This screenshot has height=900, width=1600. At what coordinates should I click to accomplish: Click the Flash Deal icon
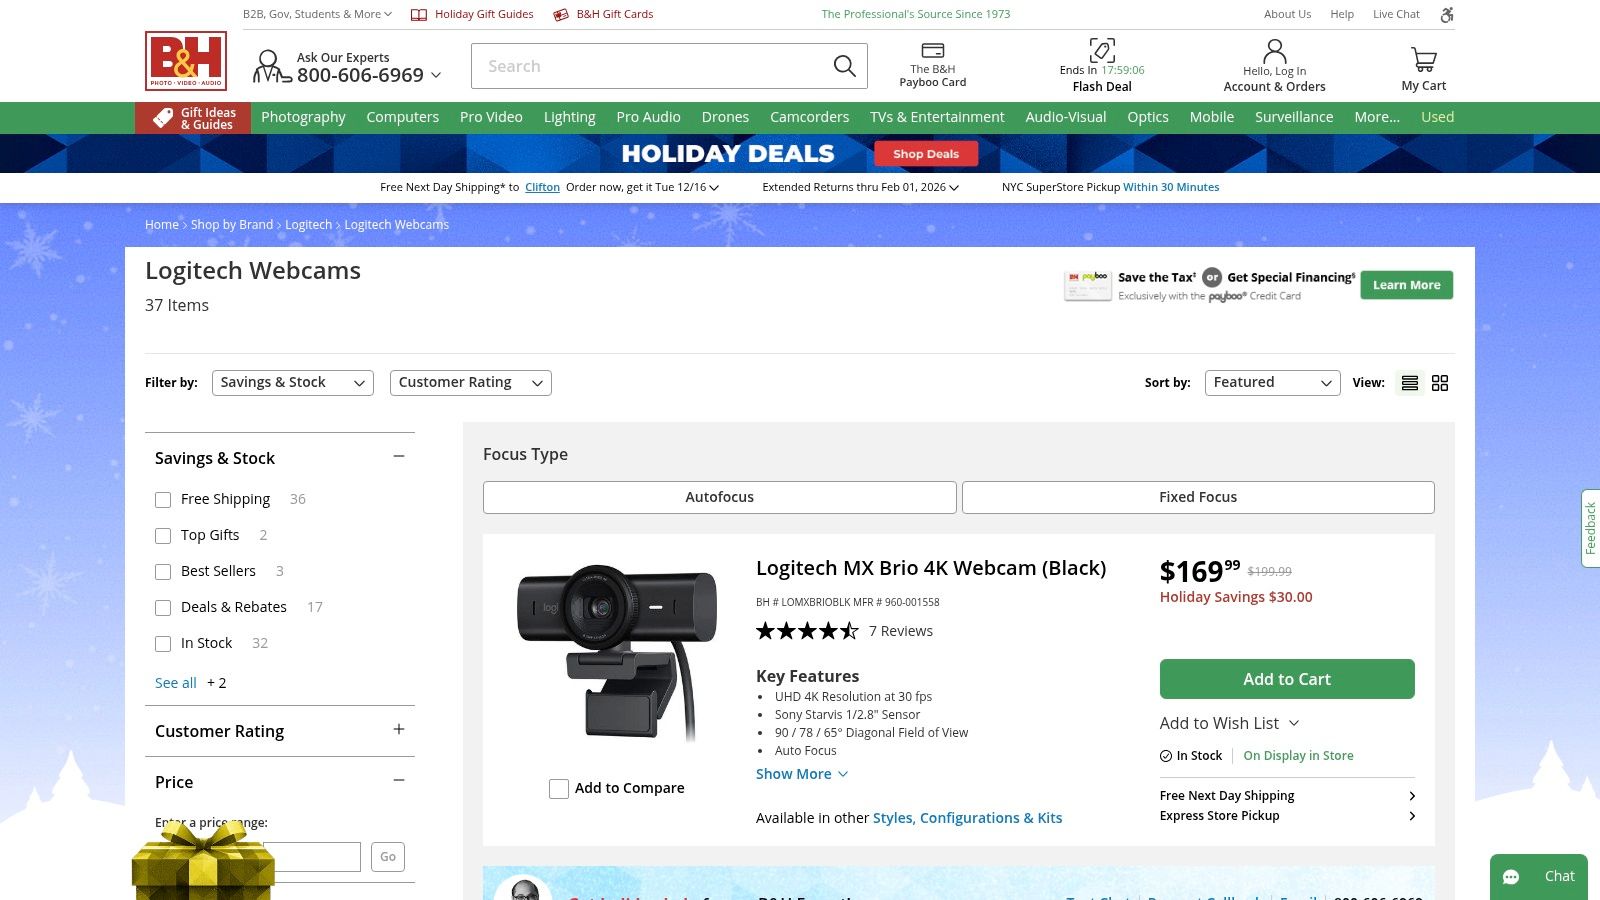click(x=1101, y=49)
